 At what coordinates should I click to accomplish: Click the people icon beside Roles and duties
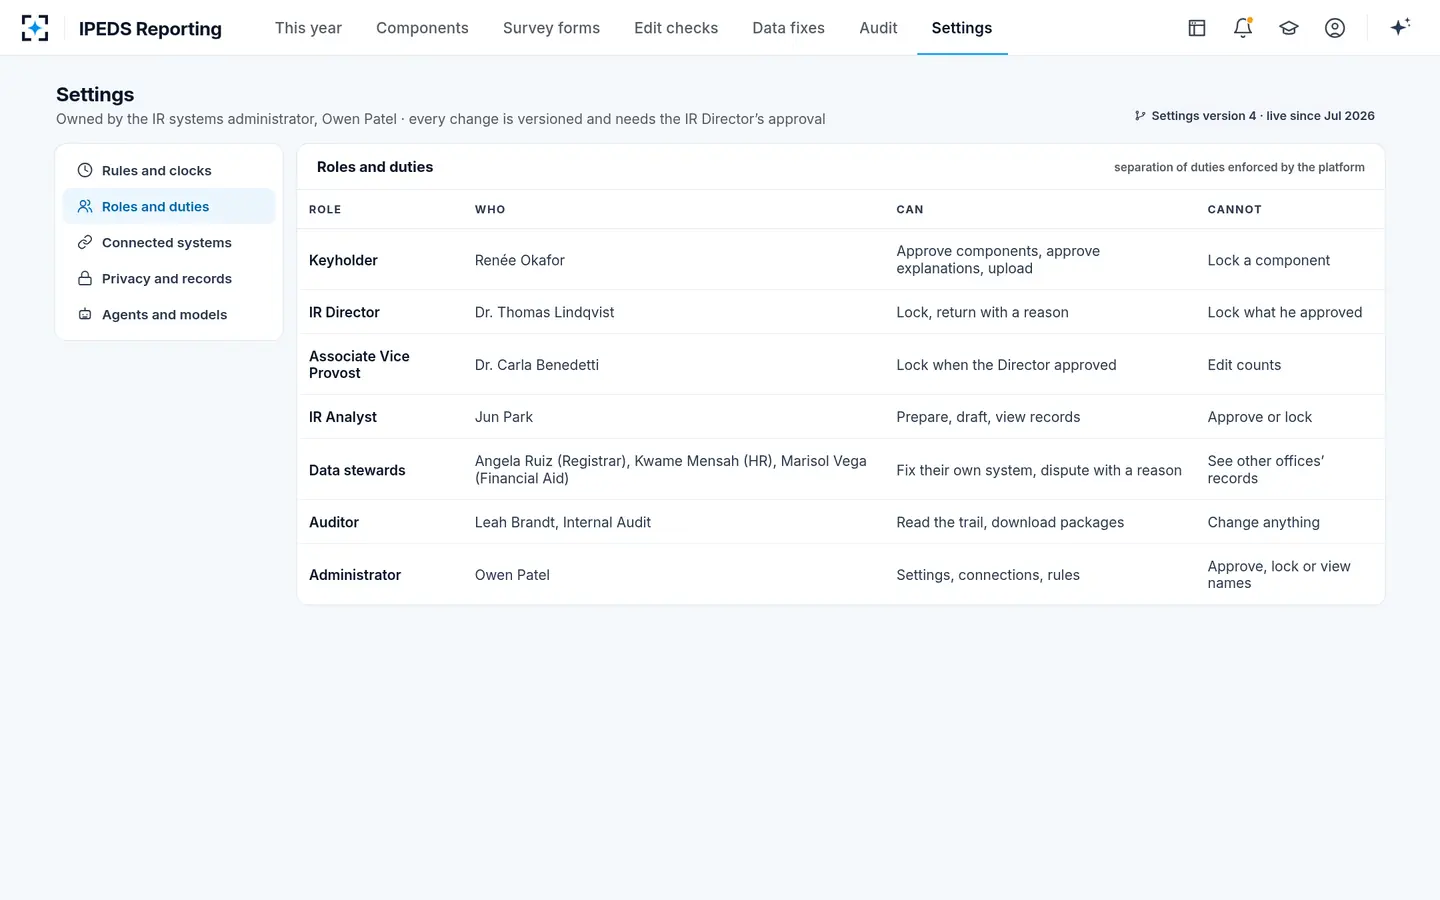click(85, 207)
